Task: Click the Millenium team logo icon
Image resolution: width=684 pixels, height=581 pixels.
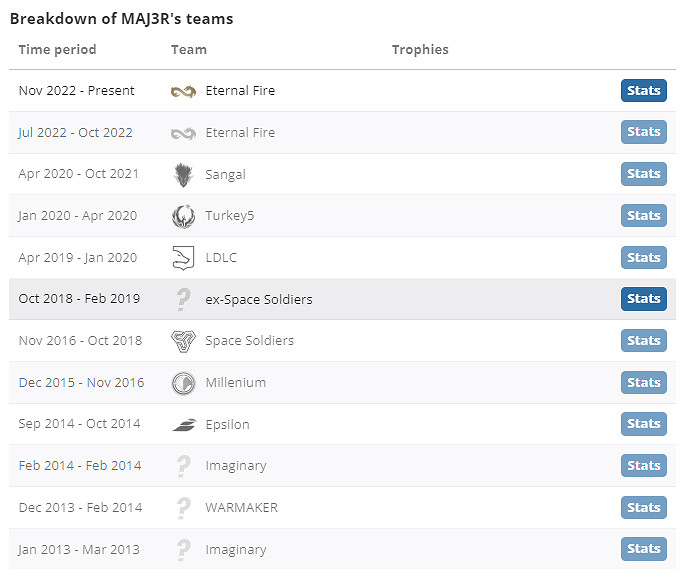Action: tap(183, 383)
